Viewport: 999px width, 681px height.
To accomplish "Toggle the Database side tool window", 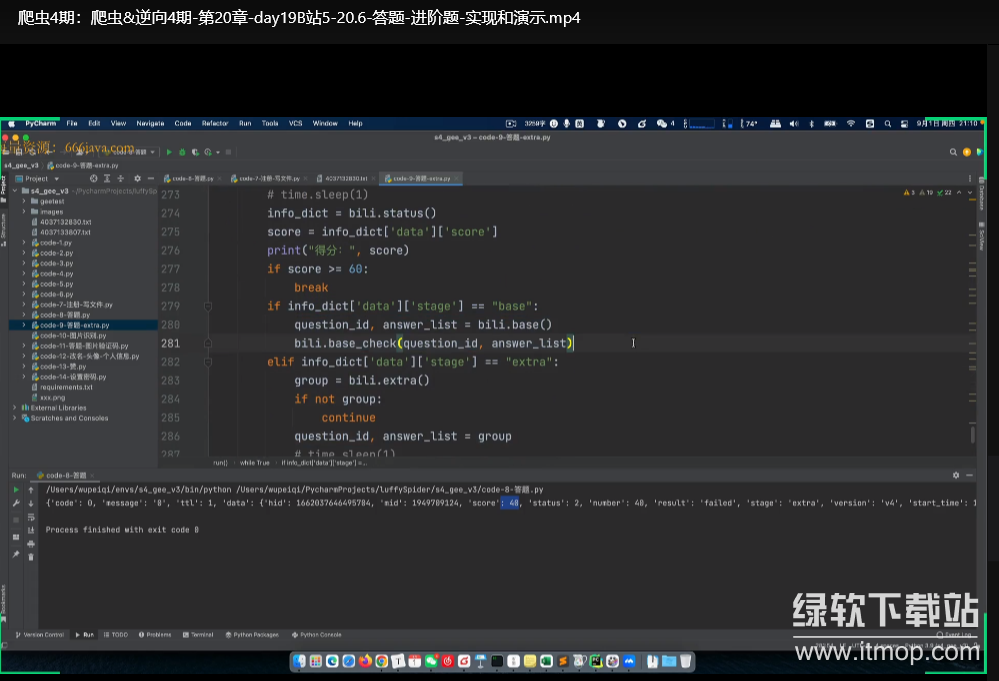I will click(x=981, y=196).
